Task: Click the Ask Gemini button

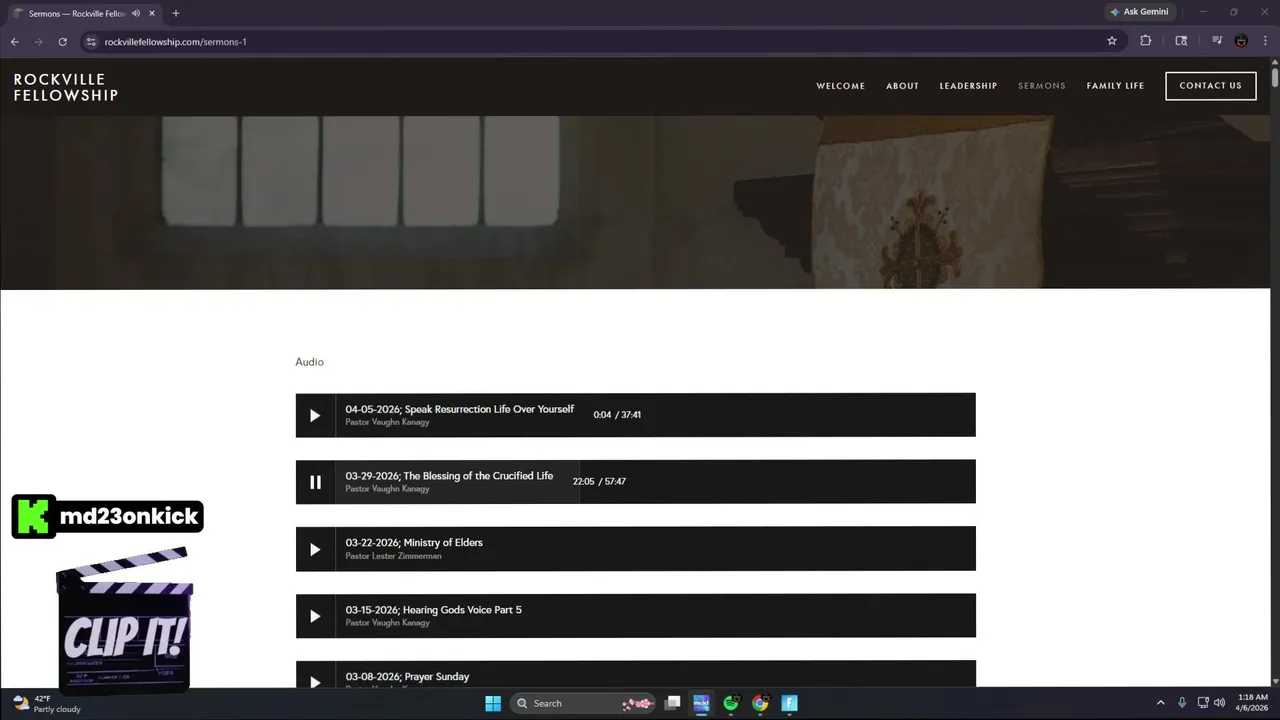Action: point(1139,12)
